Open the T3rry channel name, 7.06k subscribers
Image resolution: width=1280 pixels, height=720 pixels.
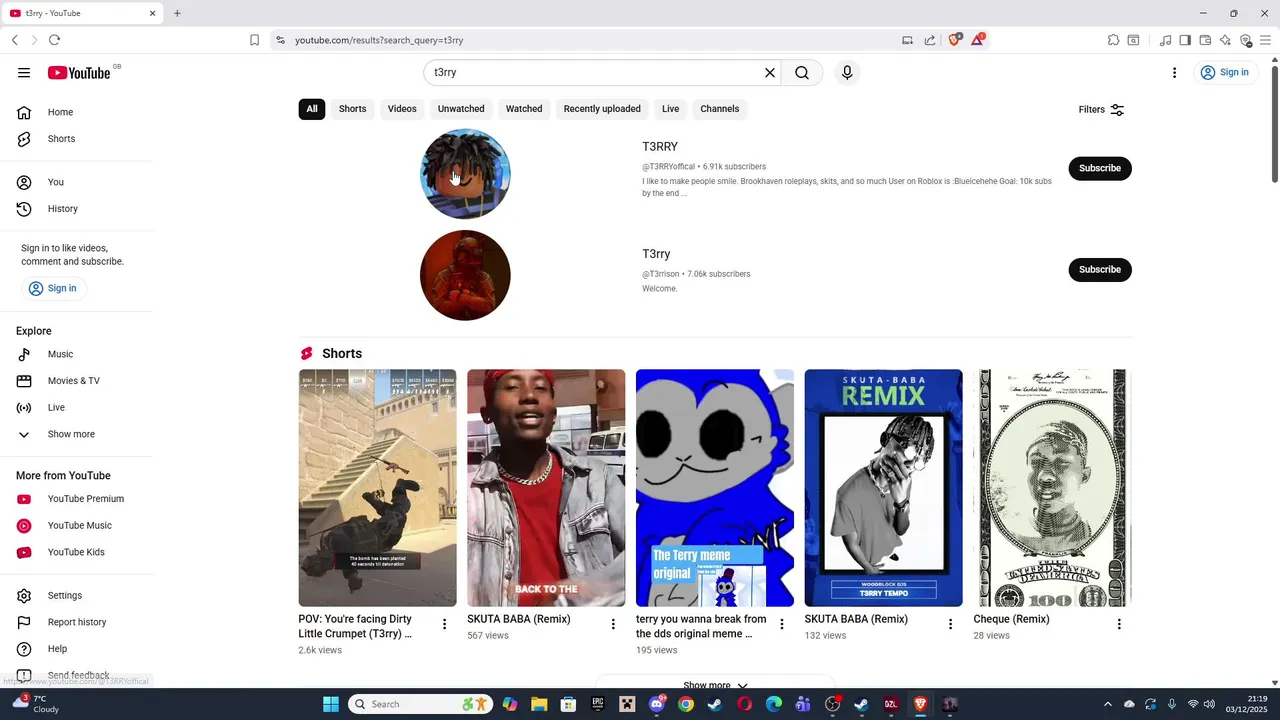coord(656,254)
